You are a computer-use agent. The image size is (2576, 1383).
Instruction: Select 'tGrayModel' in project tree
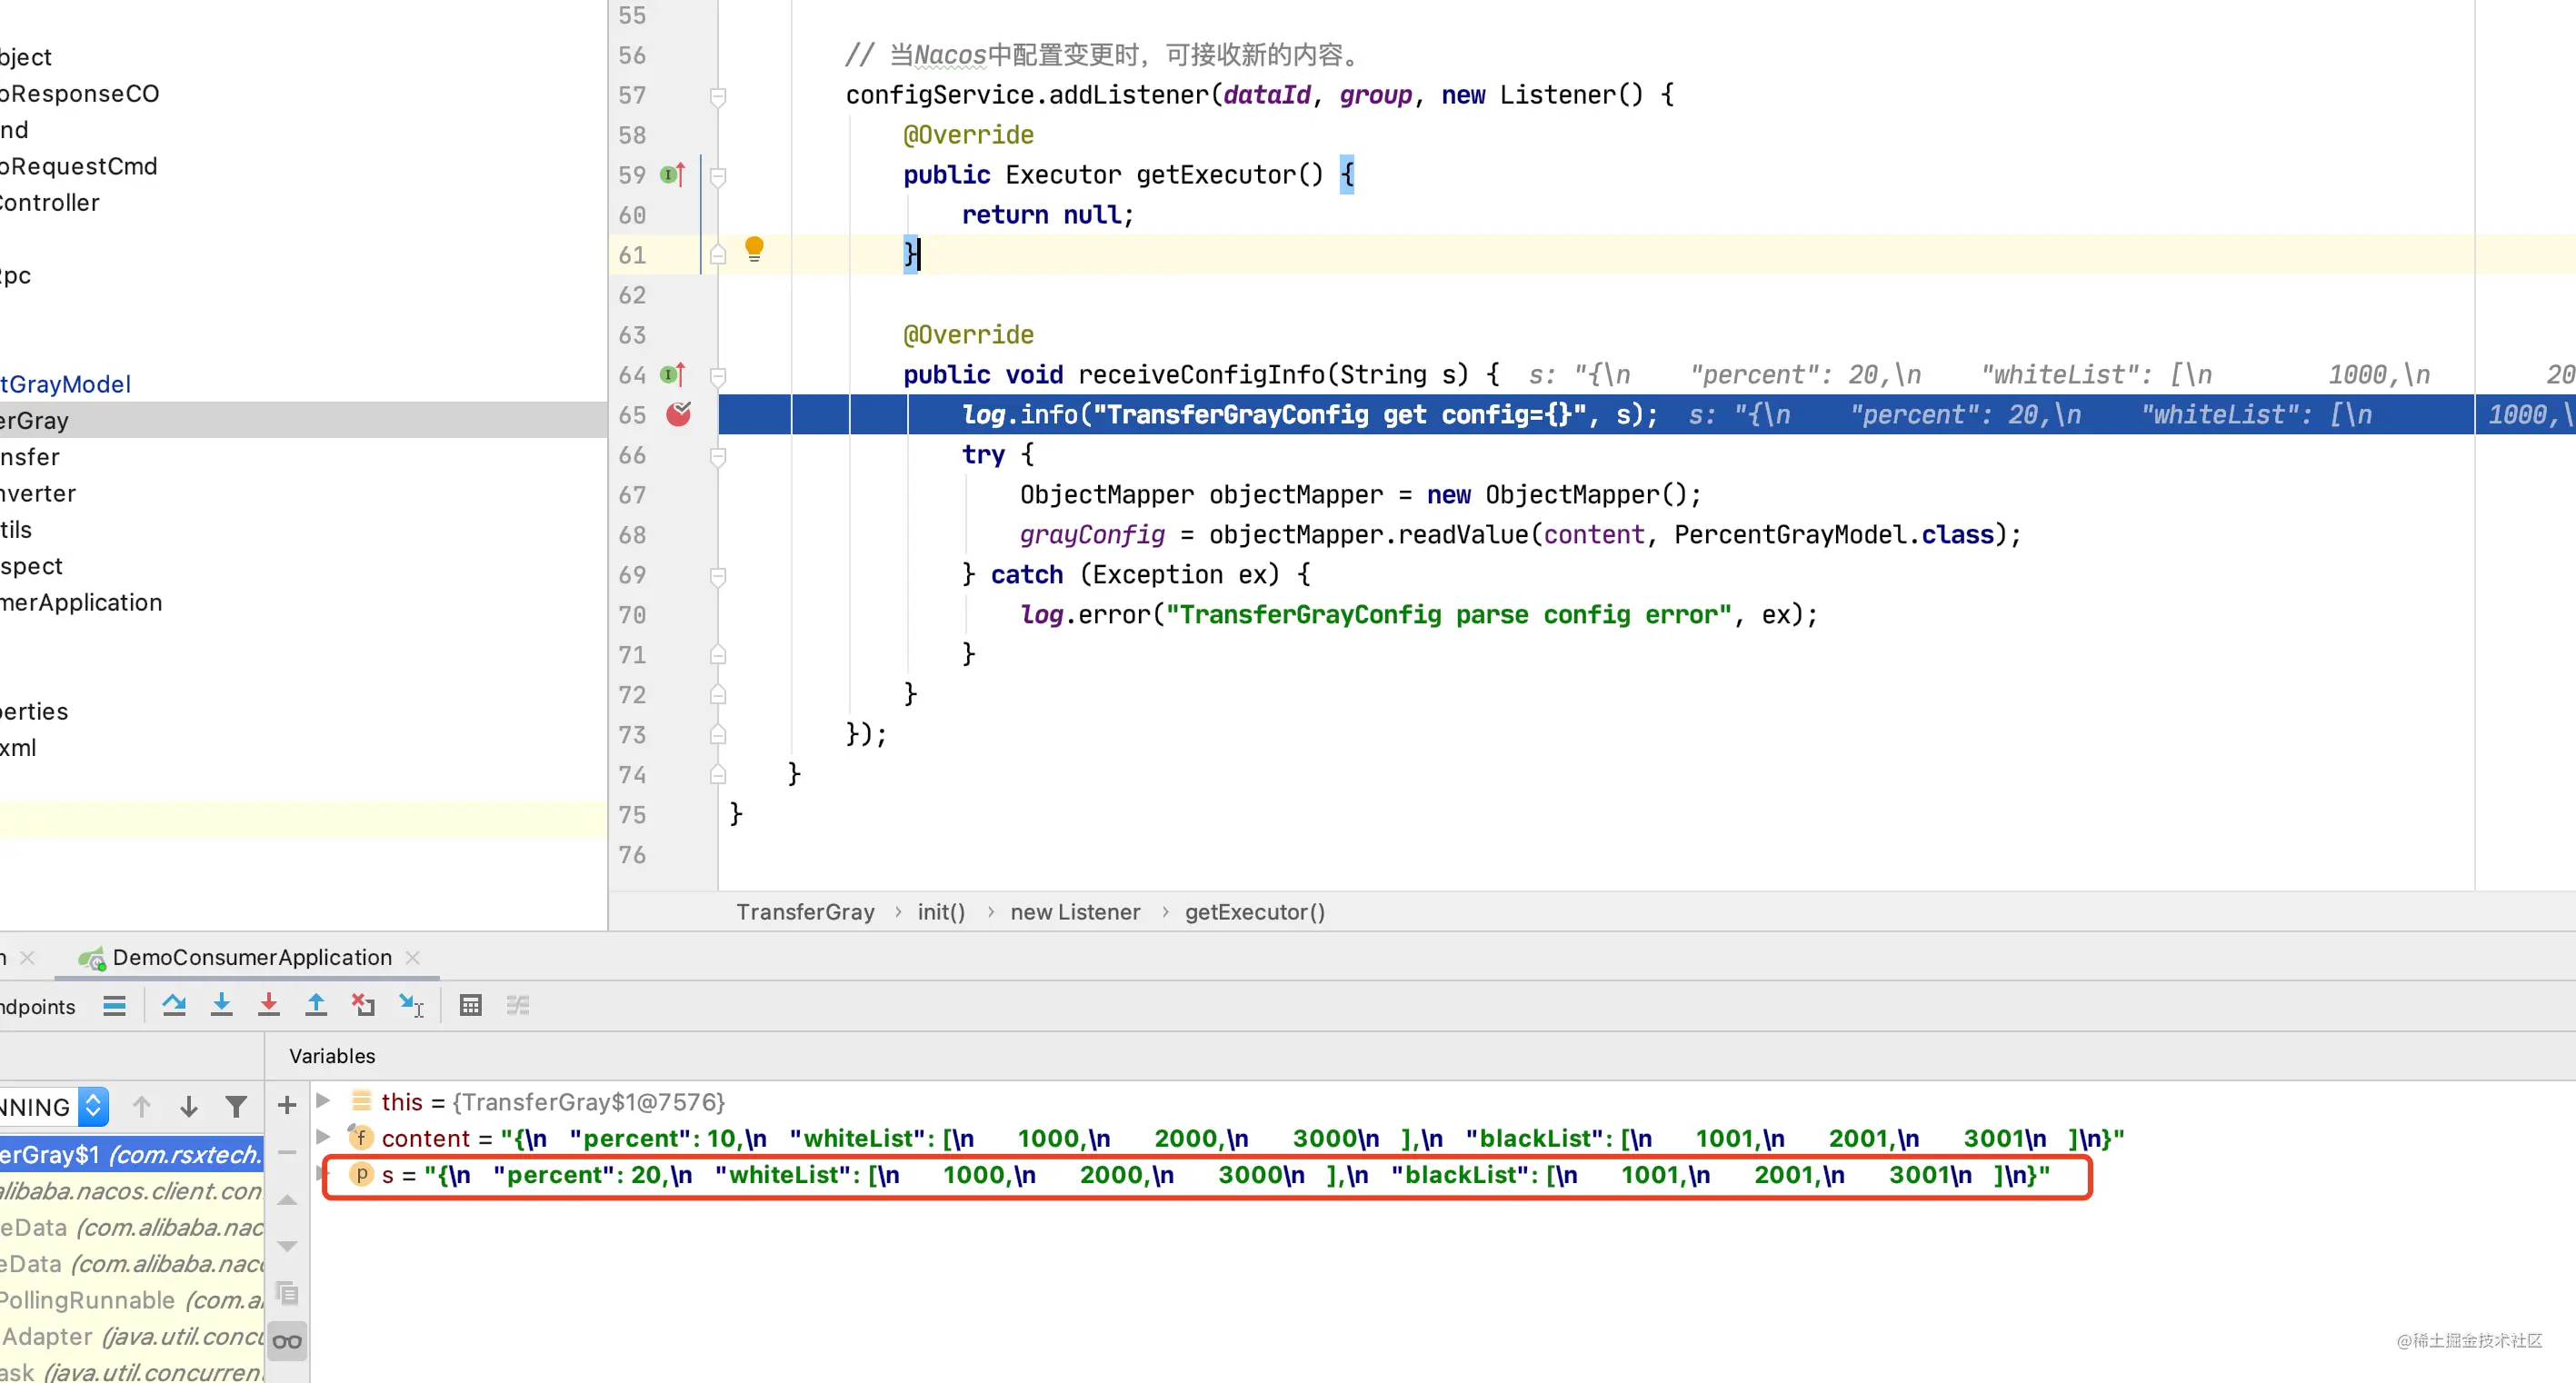pyautogui.click(x=66, y=384)
